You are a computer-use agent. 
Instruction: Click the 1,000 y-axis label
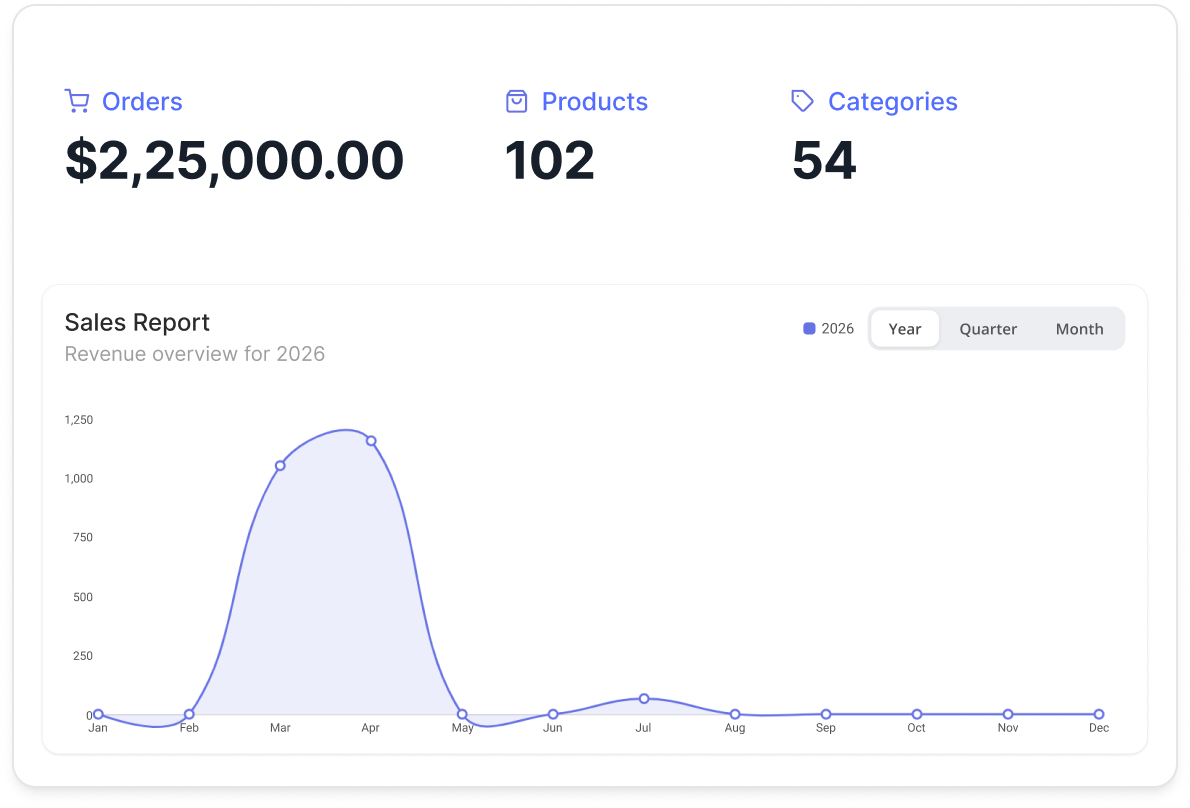[x=79, y=479]
